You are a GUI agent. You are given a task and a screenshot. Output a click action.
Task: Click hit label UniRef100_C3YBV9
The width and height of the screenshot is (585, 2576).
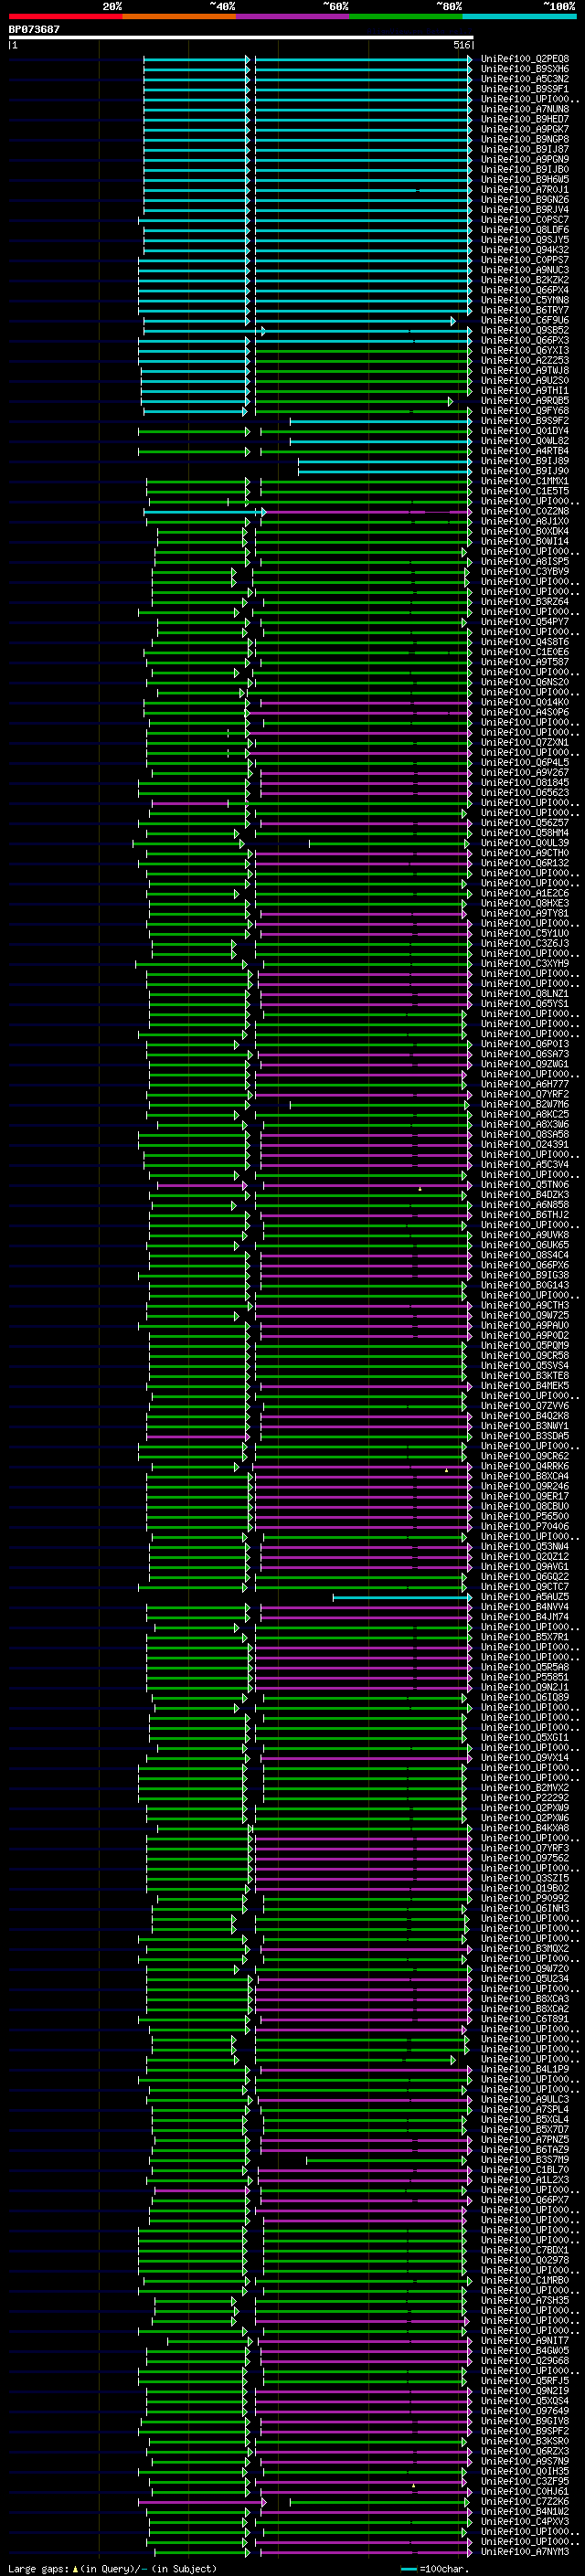click(x=525, y=572)
